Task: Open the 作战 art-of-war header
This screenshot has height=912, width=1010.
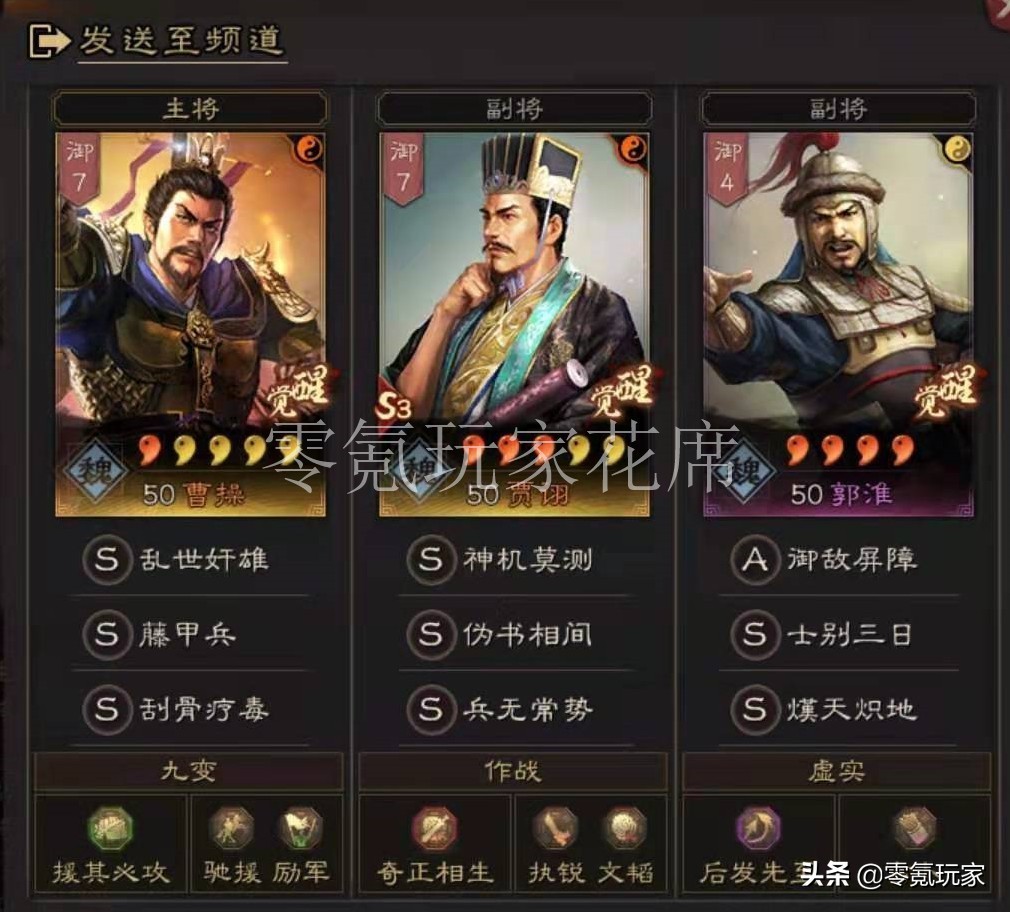Action: 513,771
